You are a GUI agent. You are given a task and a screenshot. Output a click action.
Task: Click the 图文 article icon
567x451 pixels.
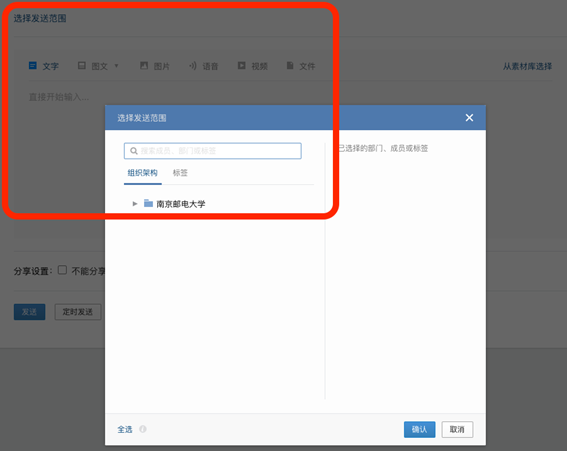click(x=82, y=65)
